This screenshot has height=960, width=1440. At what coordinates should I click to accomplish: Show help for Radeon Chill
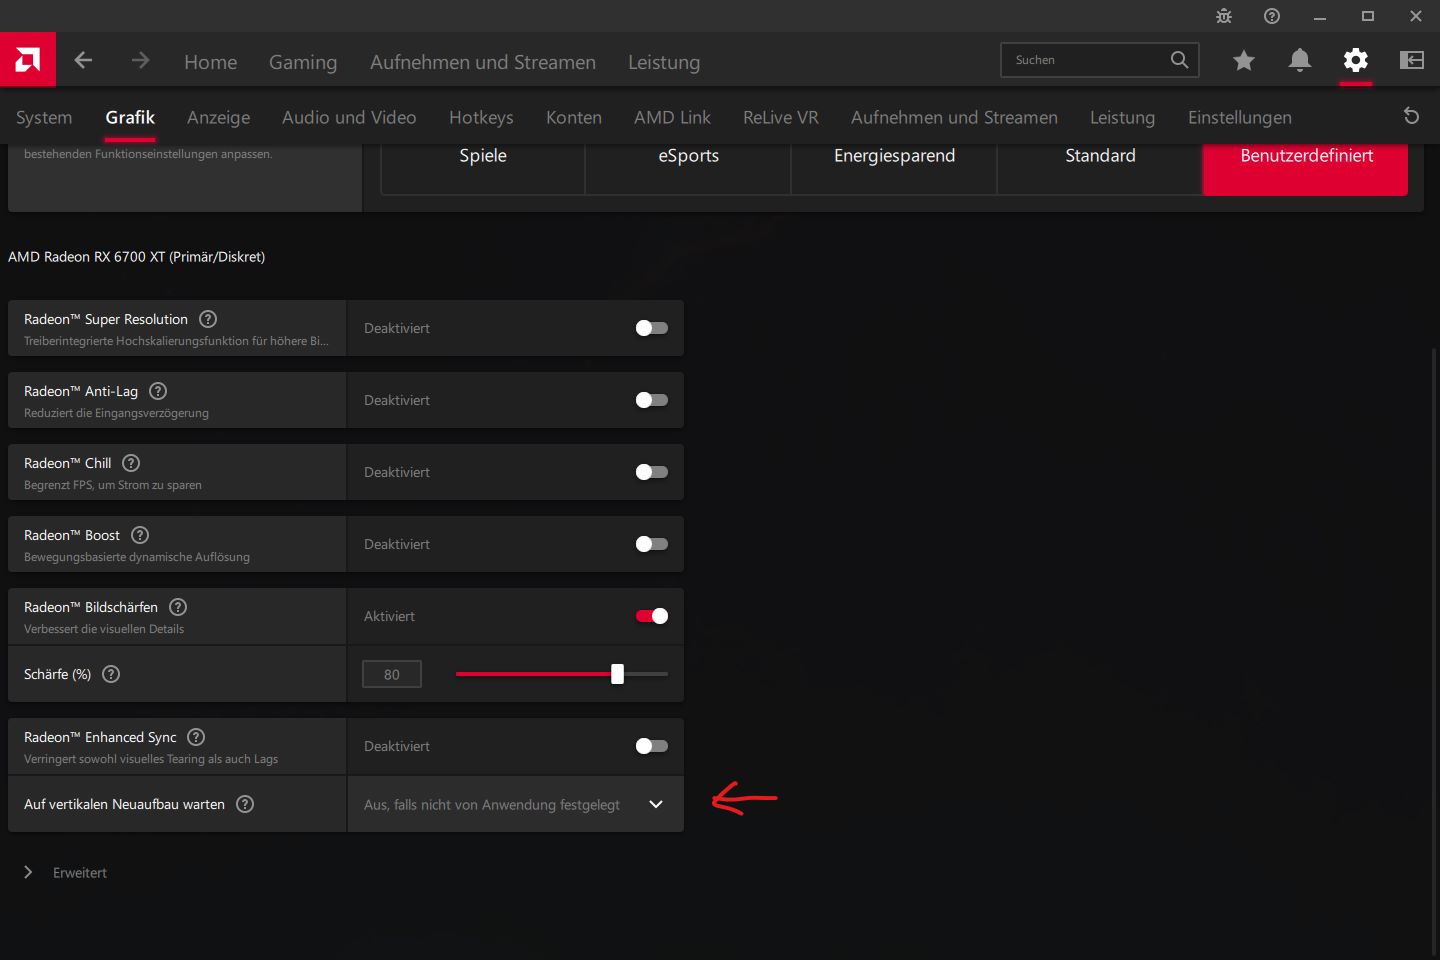pos(131,463)
